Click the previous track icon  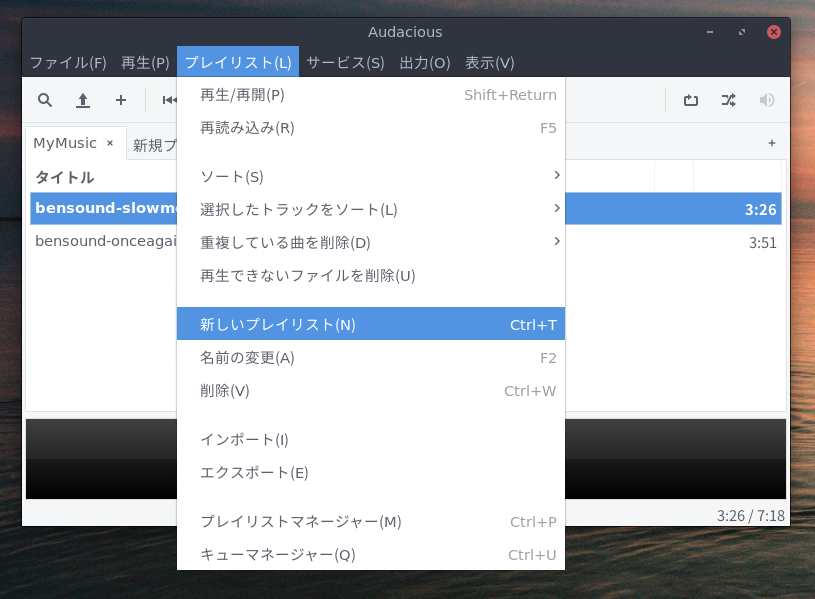point(169,100)
